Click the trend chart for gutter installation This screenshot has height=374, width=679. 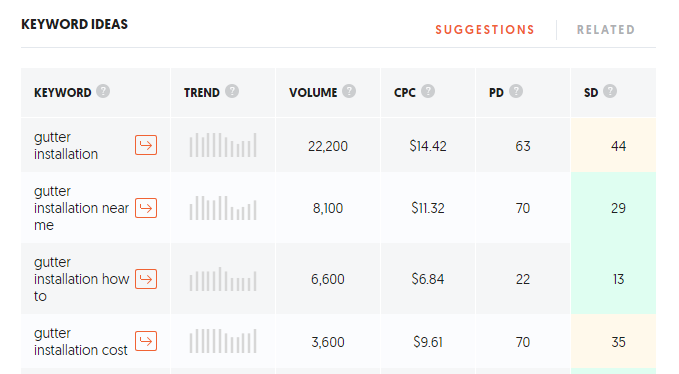223,145
